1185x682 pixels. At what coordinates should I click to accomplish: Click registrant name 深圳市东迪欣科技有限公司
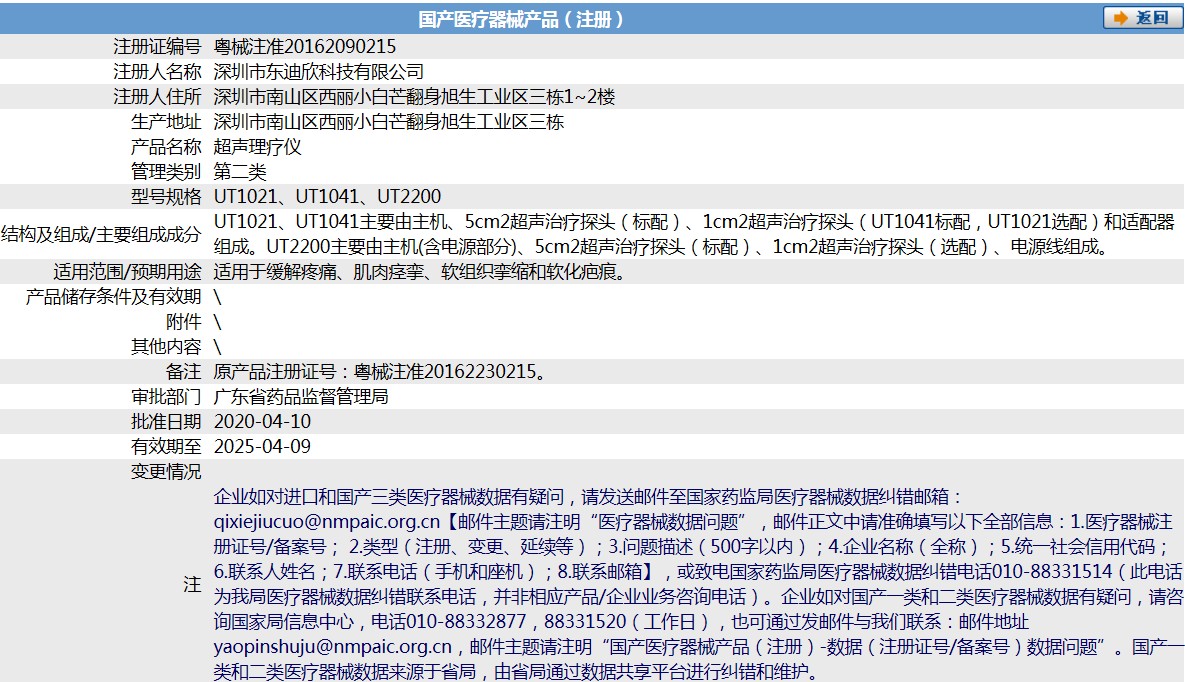(318, 72)
